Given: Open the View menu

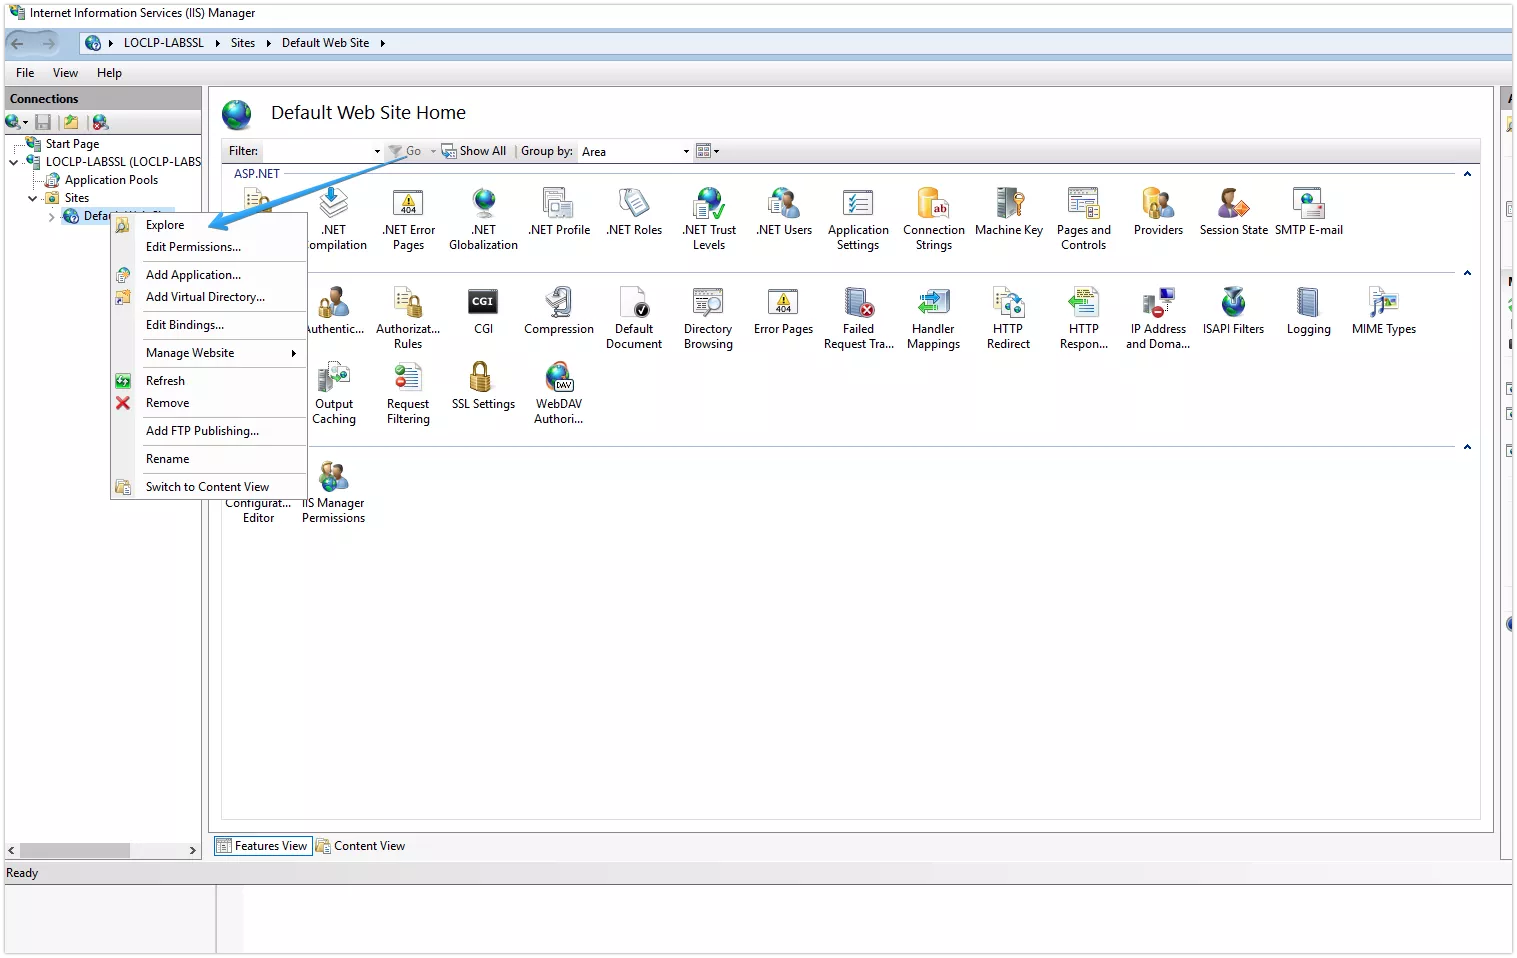Looking at the screenshot, I should pos(65,72).
